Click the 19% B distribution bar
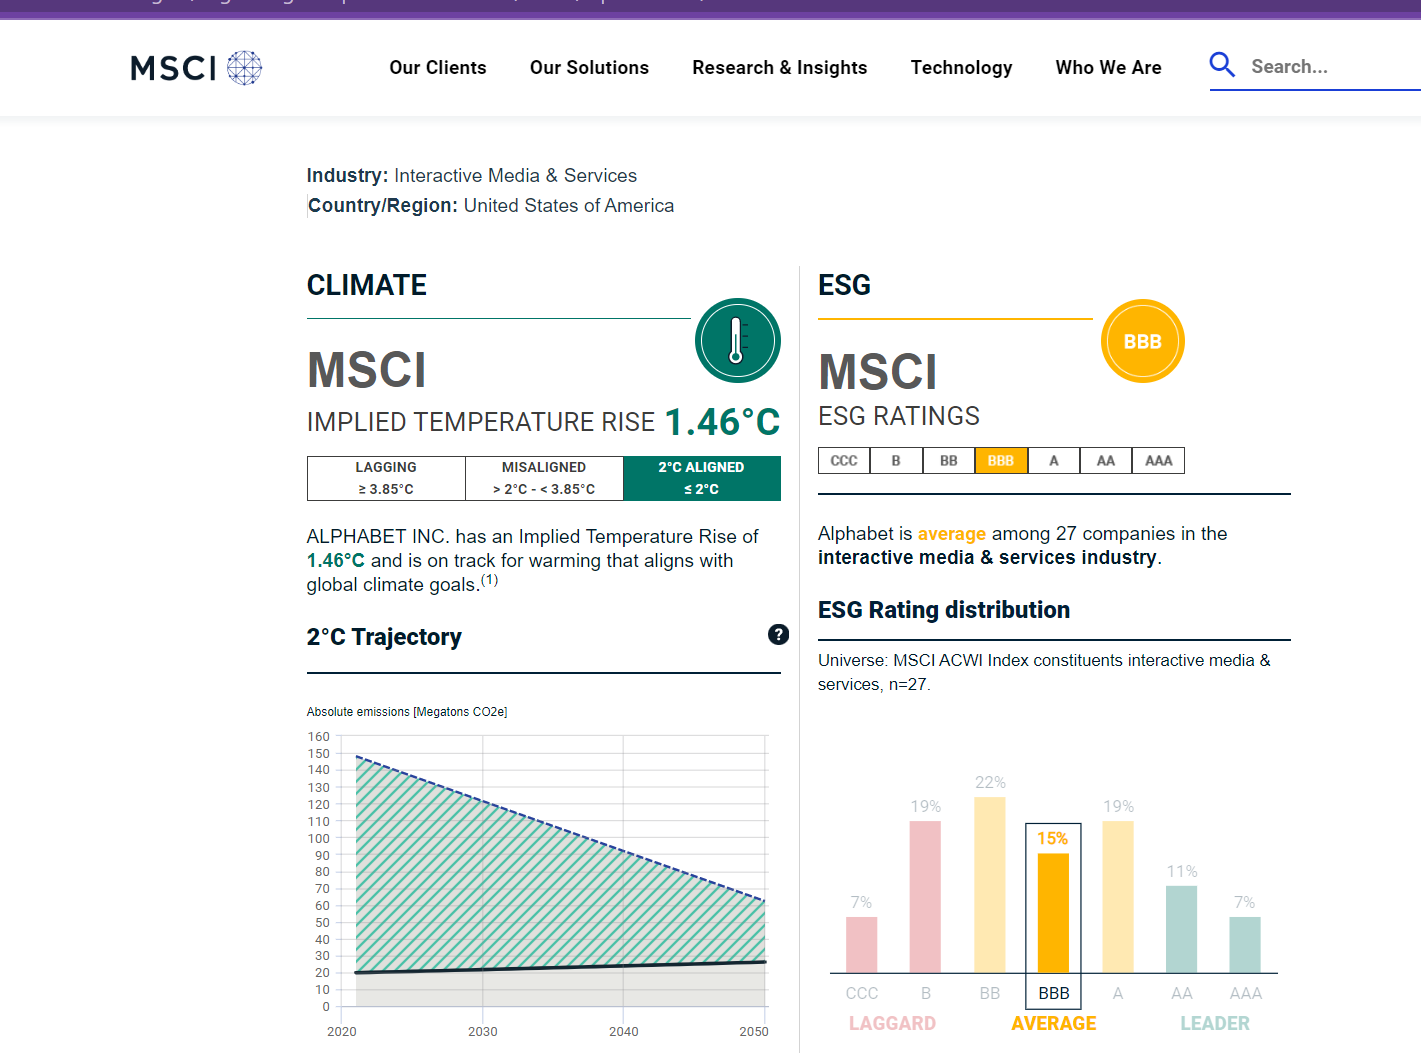The width and height of the screenshot is (1421, 1053). [925, 897]
